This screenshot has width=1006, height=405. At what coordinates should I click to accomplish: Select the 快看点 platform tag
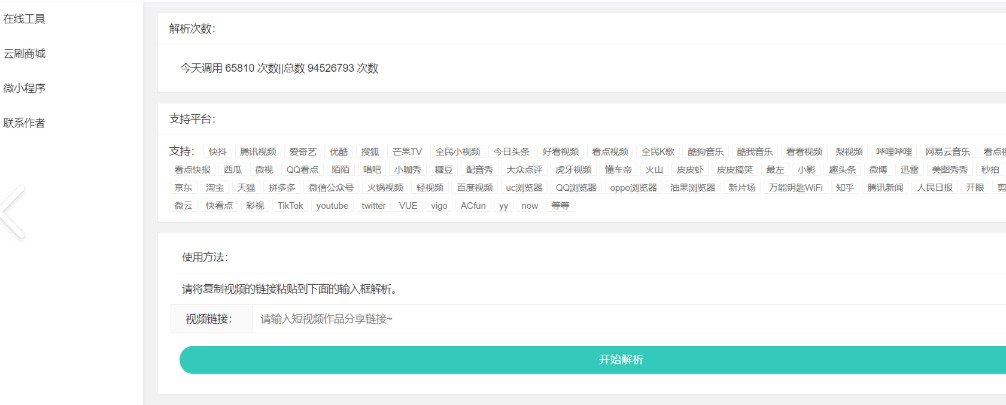tap(219, 205)
